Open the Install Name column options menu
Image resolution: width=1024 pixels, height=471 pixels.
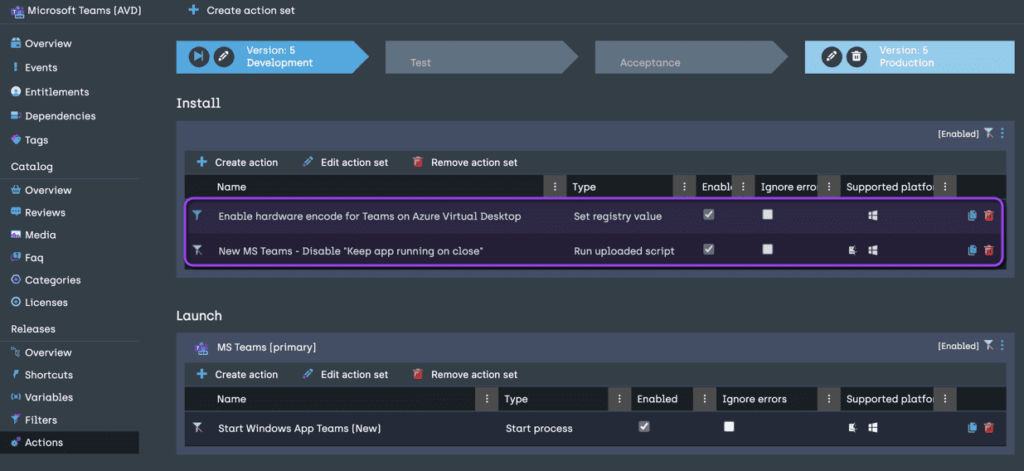pos(555,187)
